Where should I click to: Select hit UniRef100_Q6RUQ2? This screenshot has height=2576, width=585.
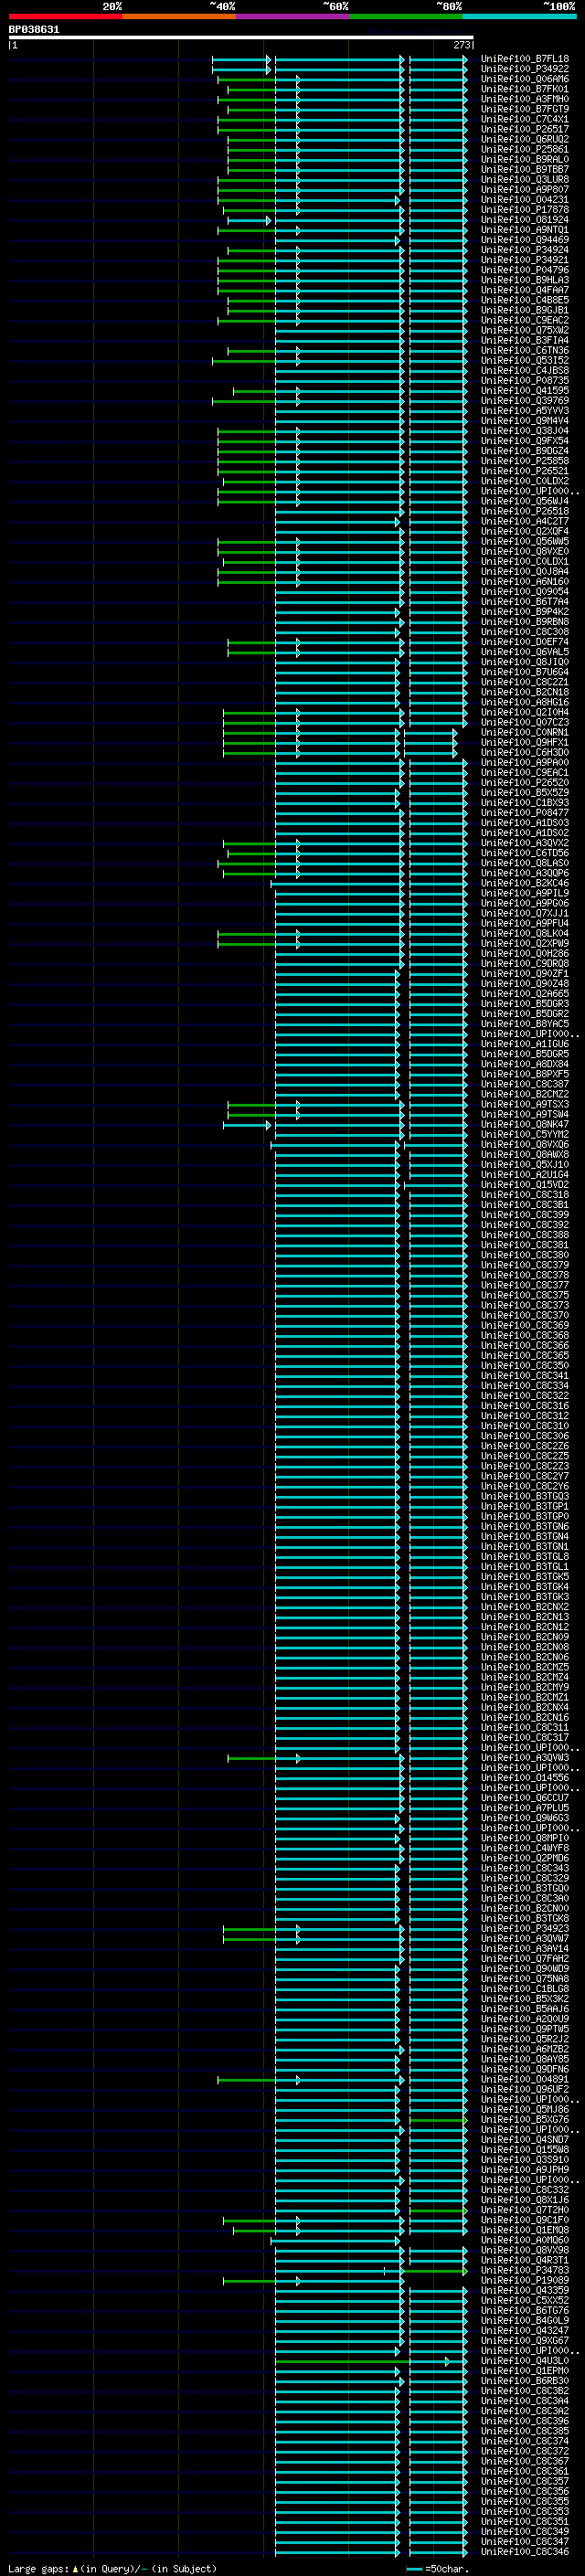tap(524, 139)
